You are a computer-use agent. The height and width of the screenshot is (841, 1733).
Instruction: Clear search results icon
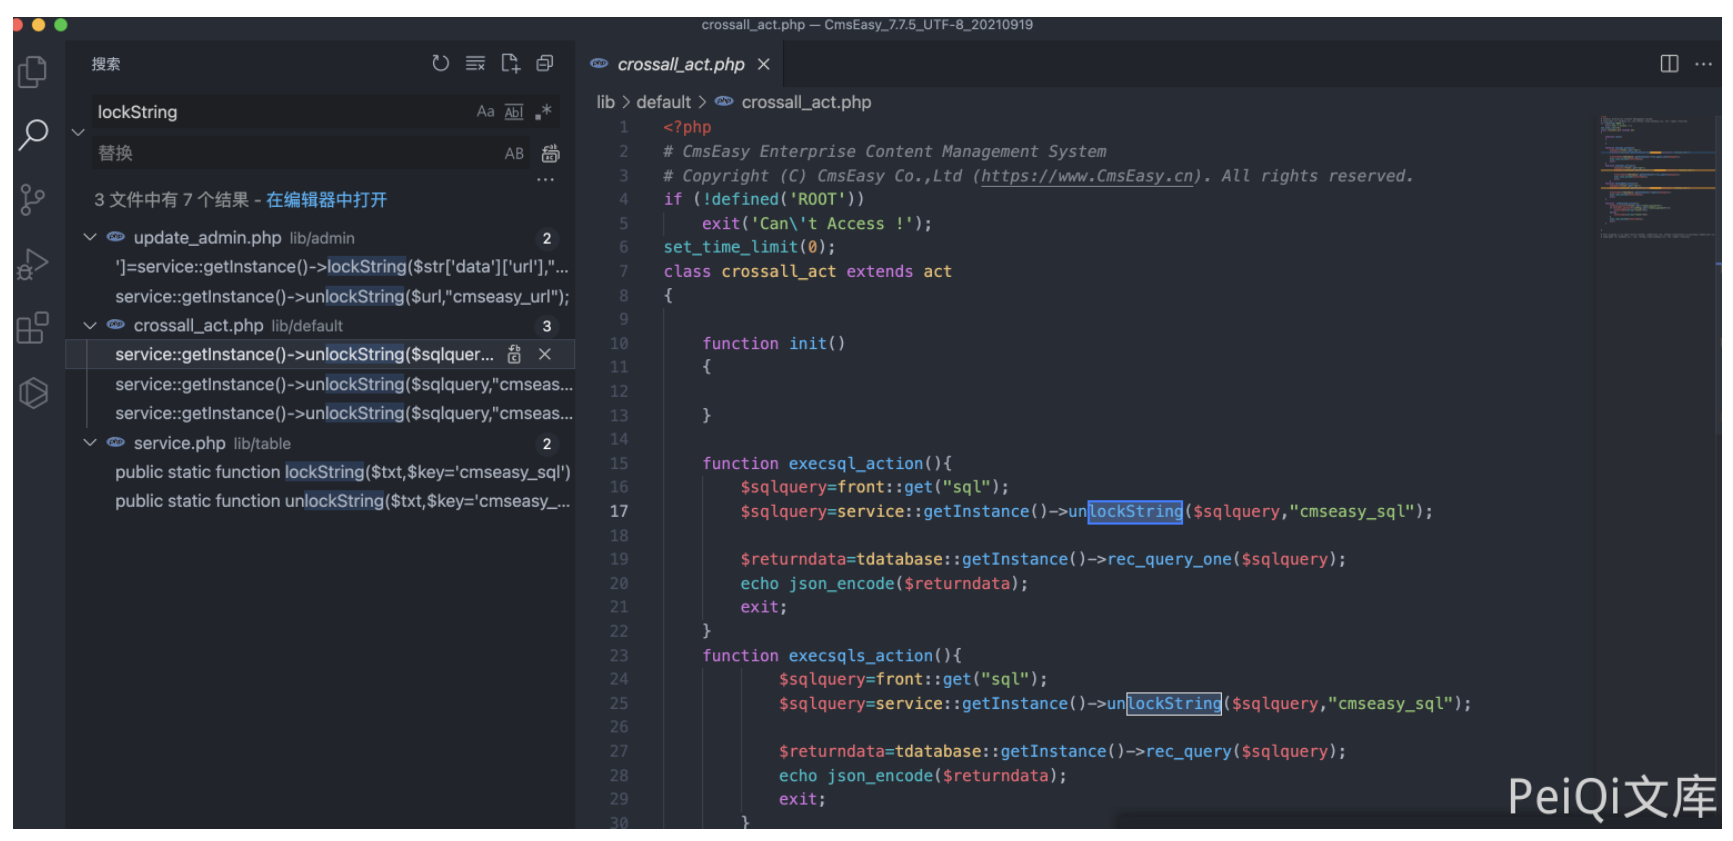(475, 63)
